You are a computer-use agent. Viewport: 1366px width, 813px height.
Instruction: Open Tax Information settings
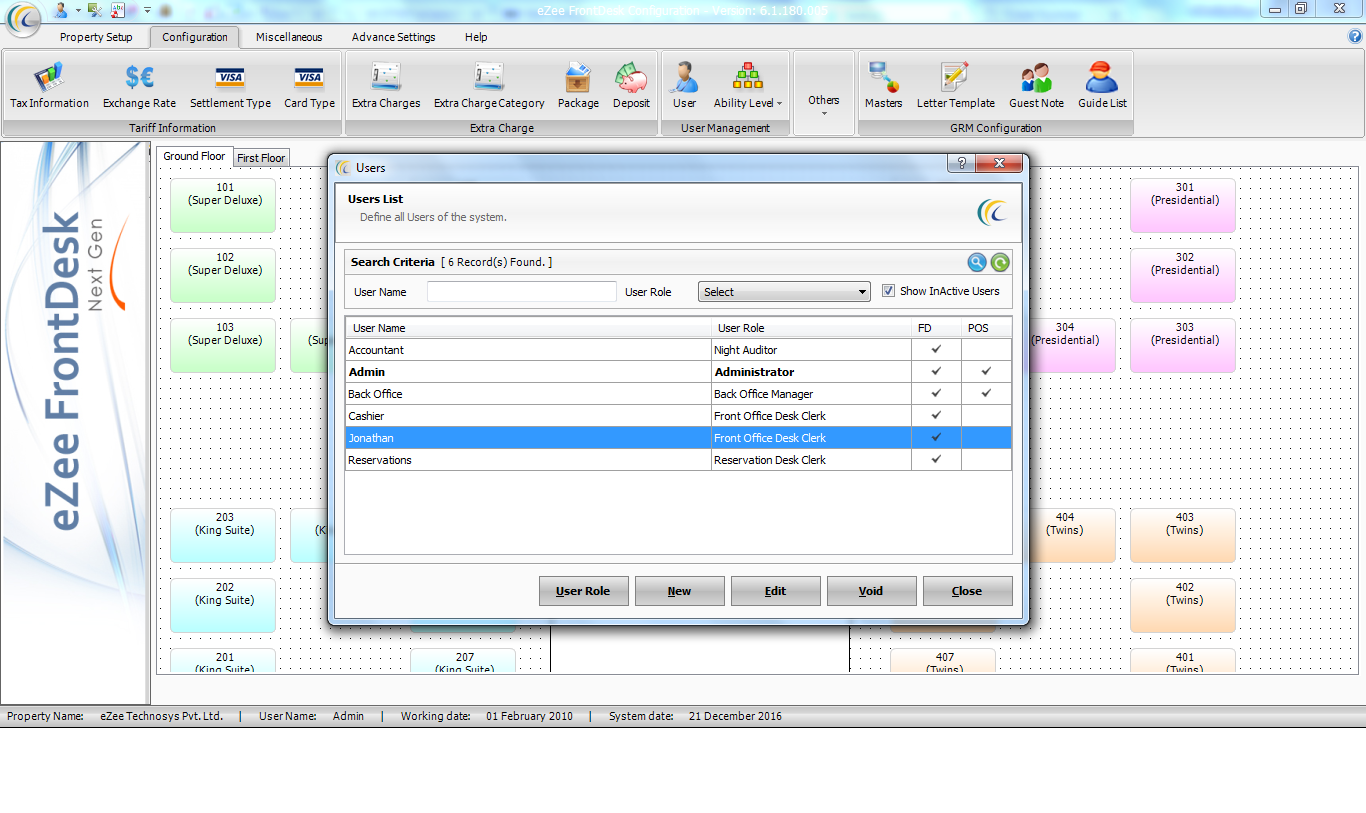point(49,86)
